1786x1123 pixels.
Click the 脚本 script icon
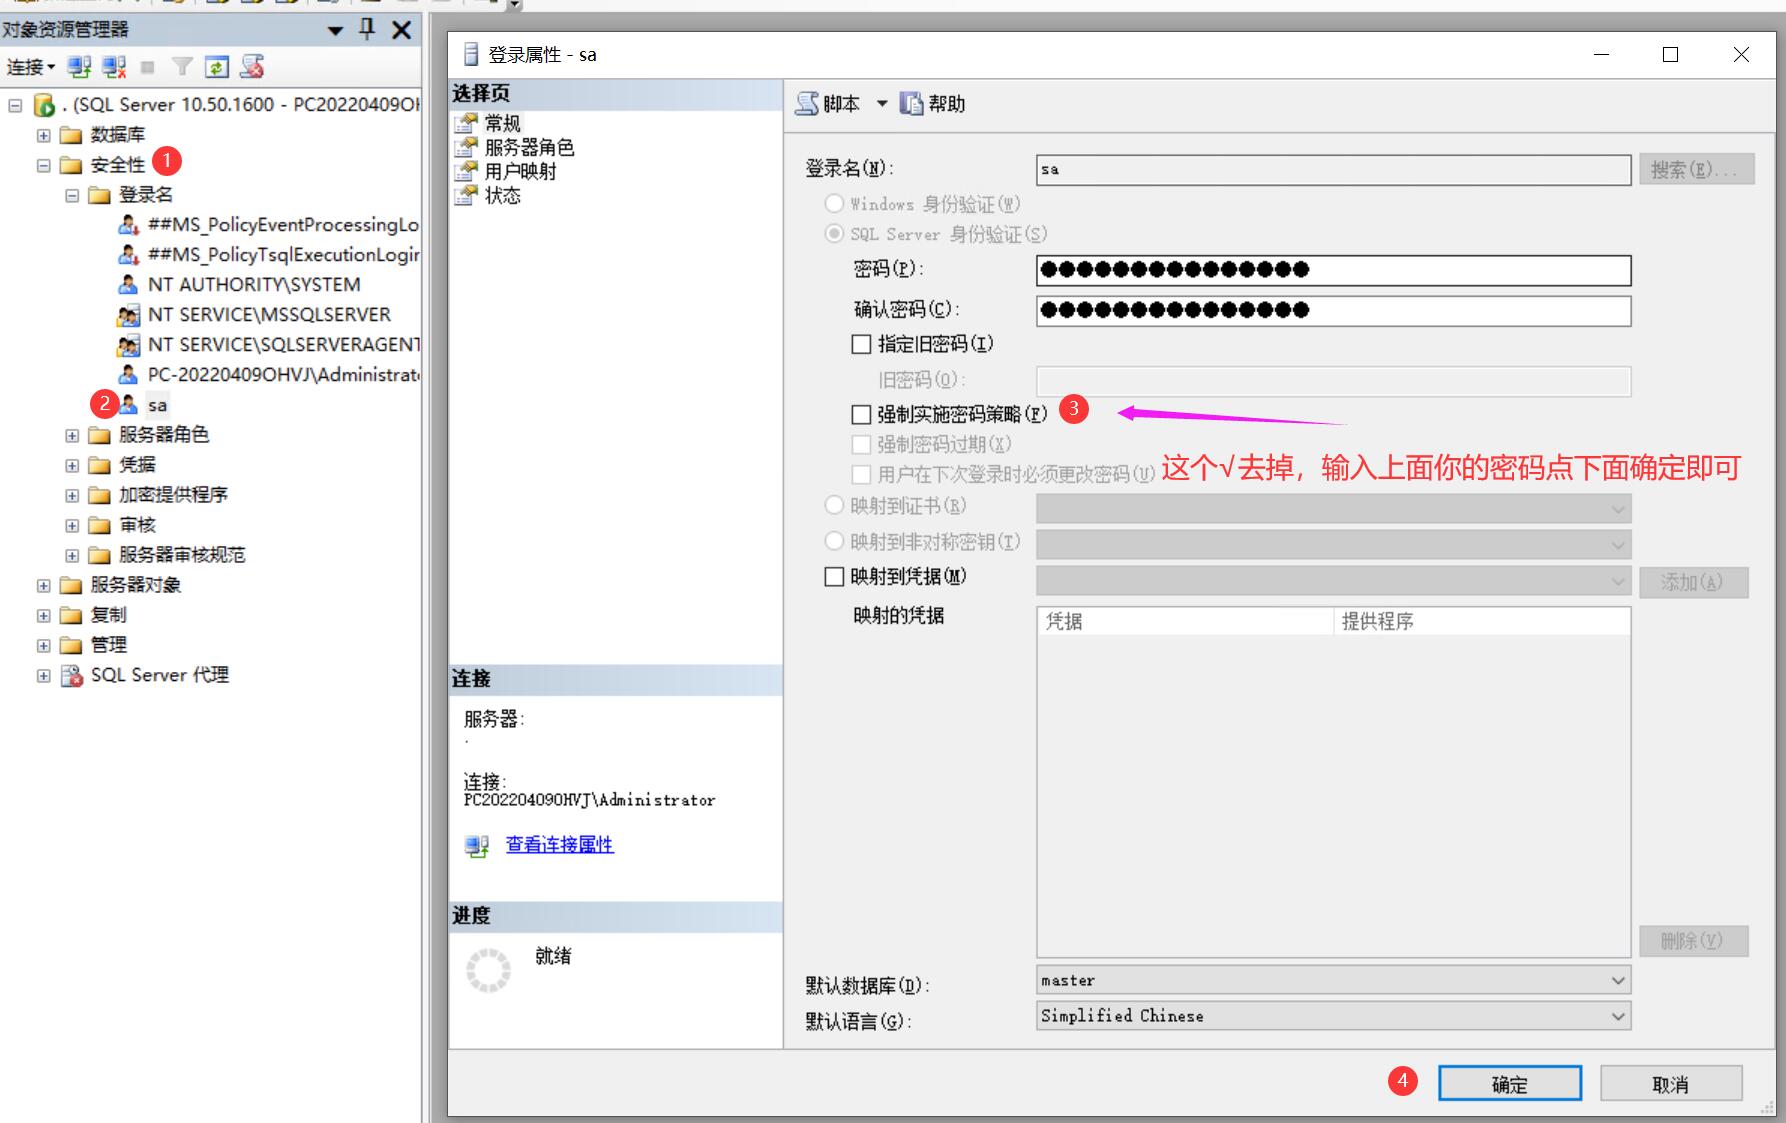pos(807,104)
